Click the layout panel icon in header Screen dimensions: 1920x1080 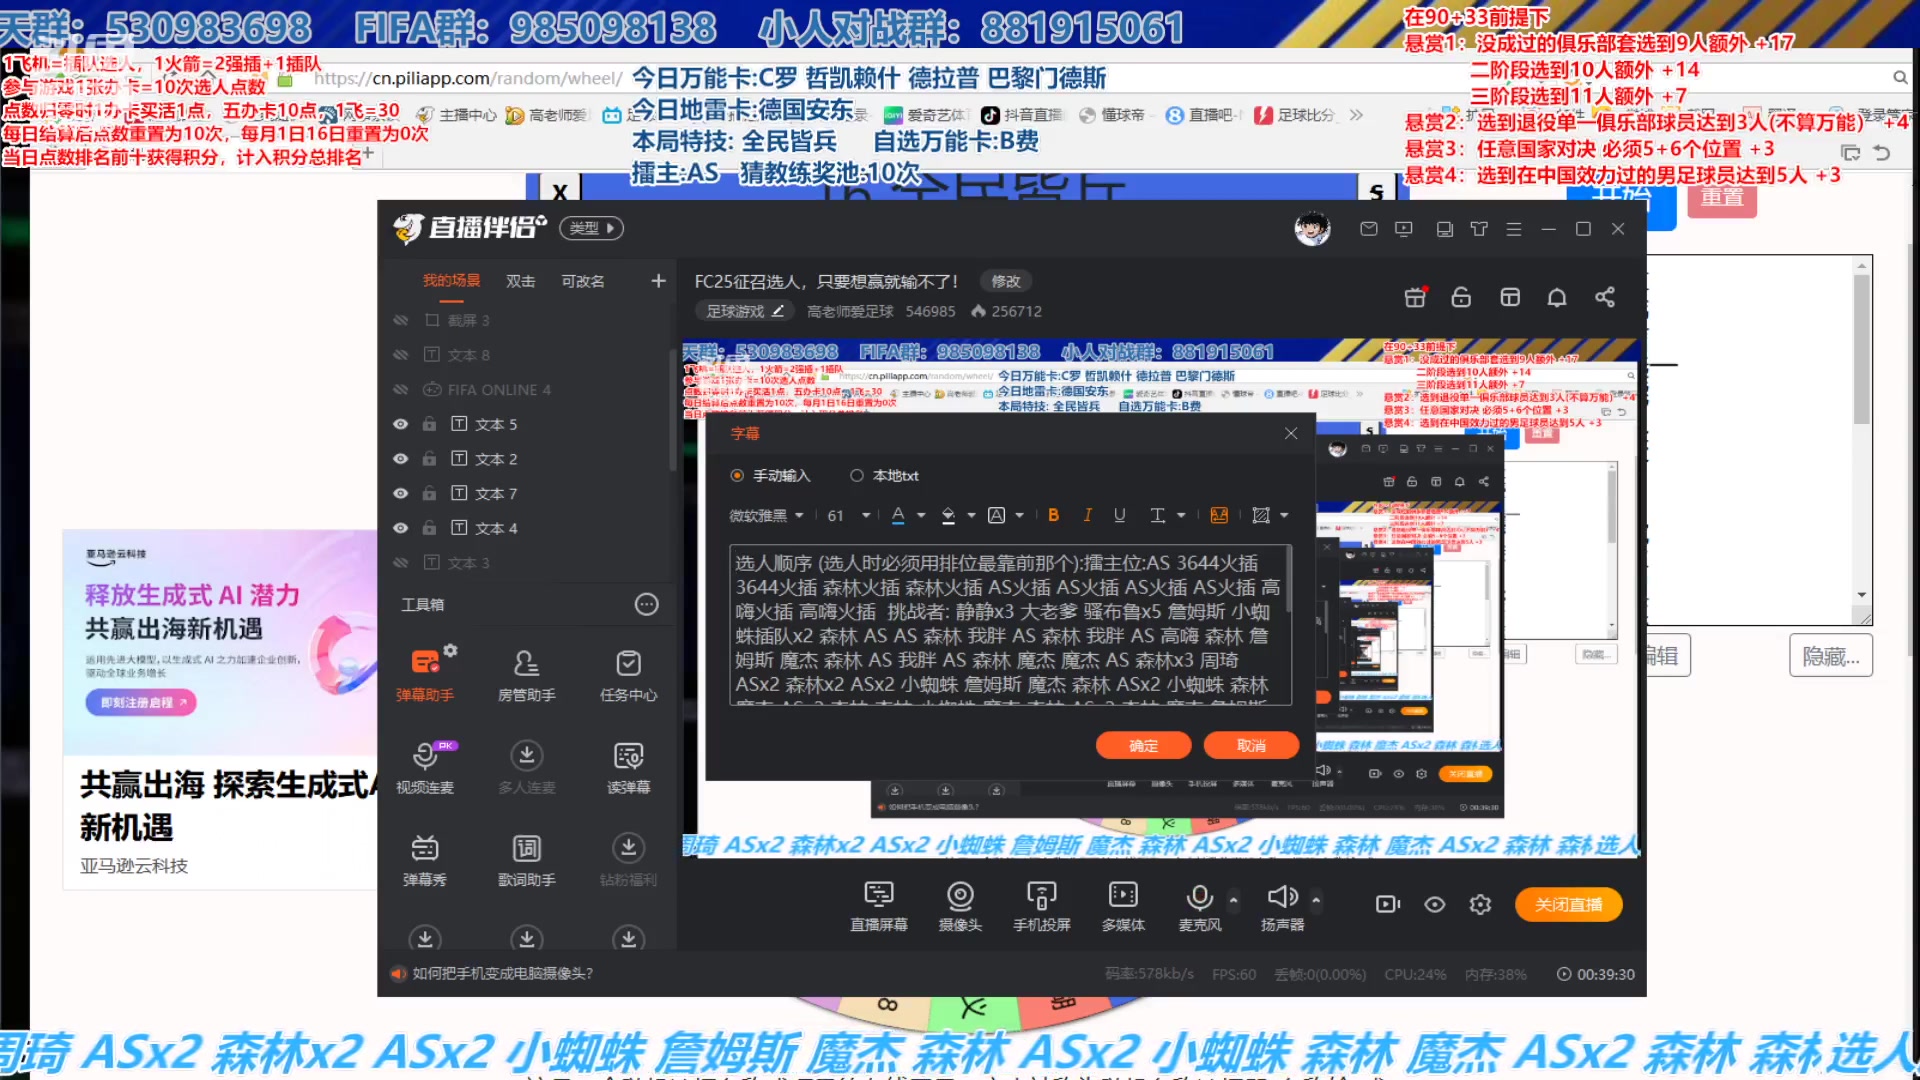tap(1510, 298)
